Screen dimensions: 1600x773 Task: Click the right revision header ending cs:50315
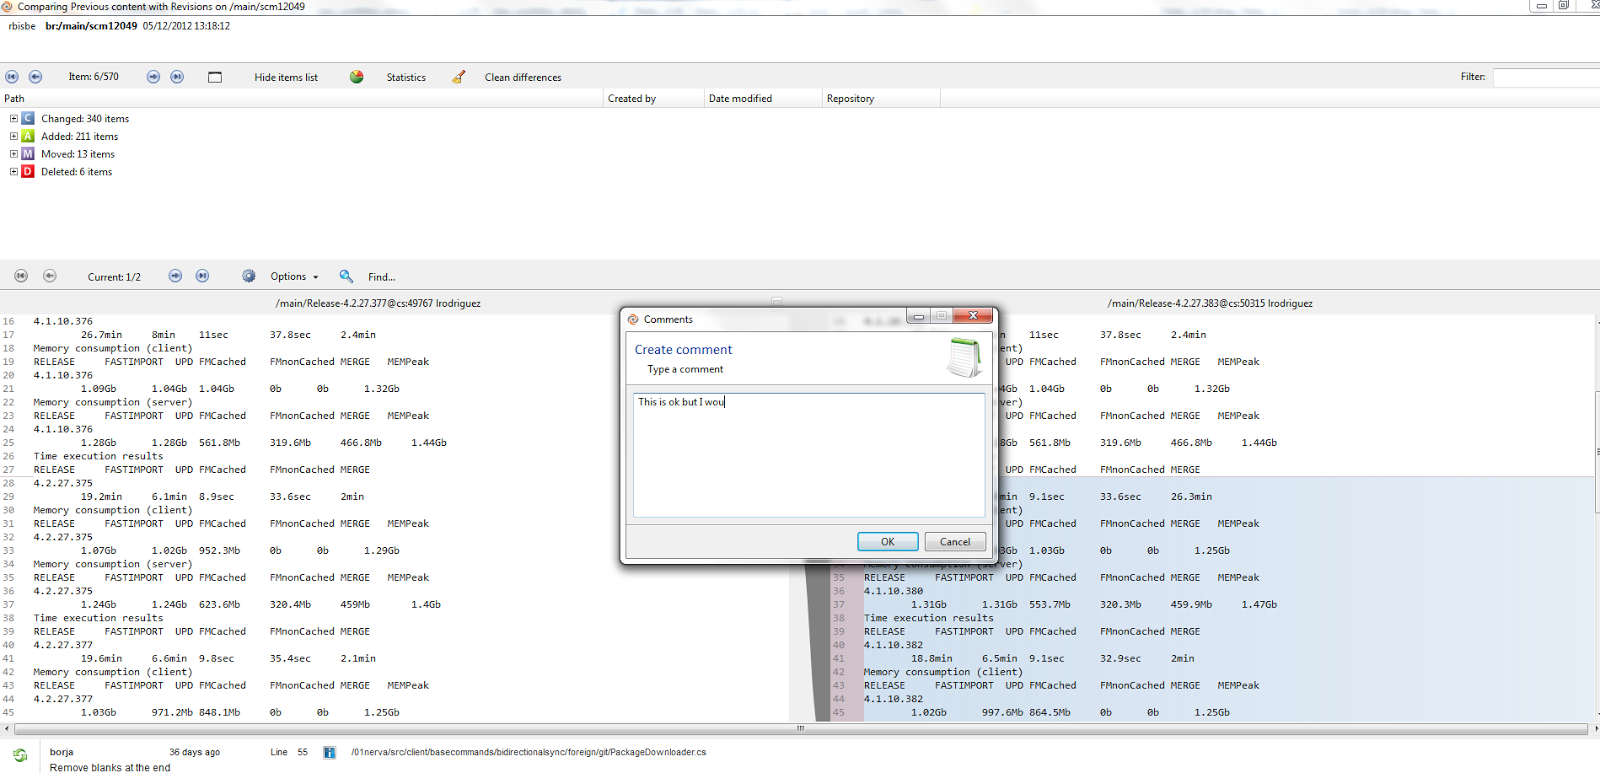point(1210,303)
